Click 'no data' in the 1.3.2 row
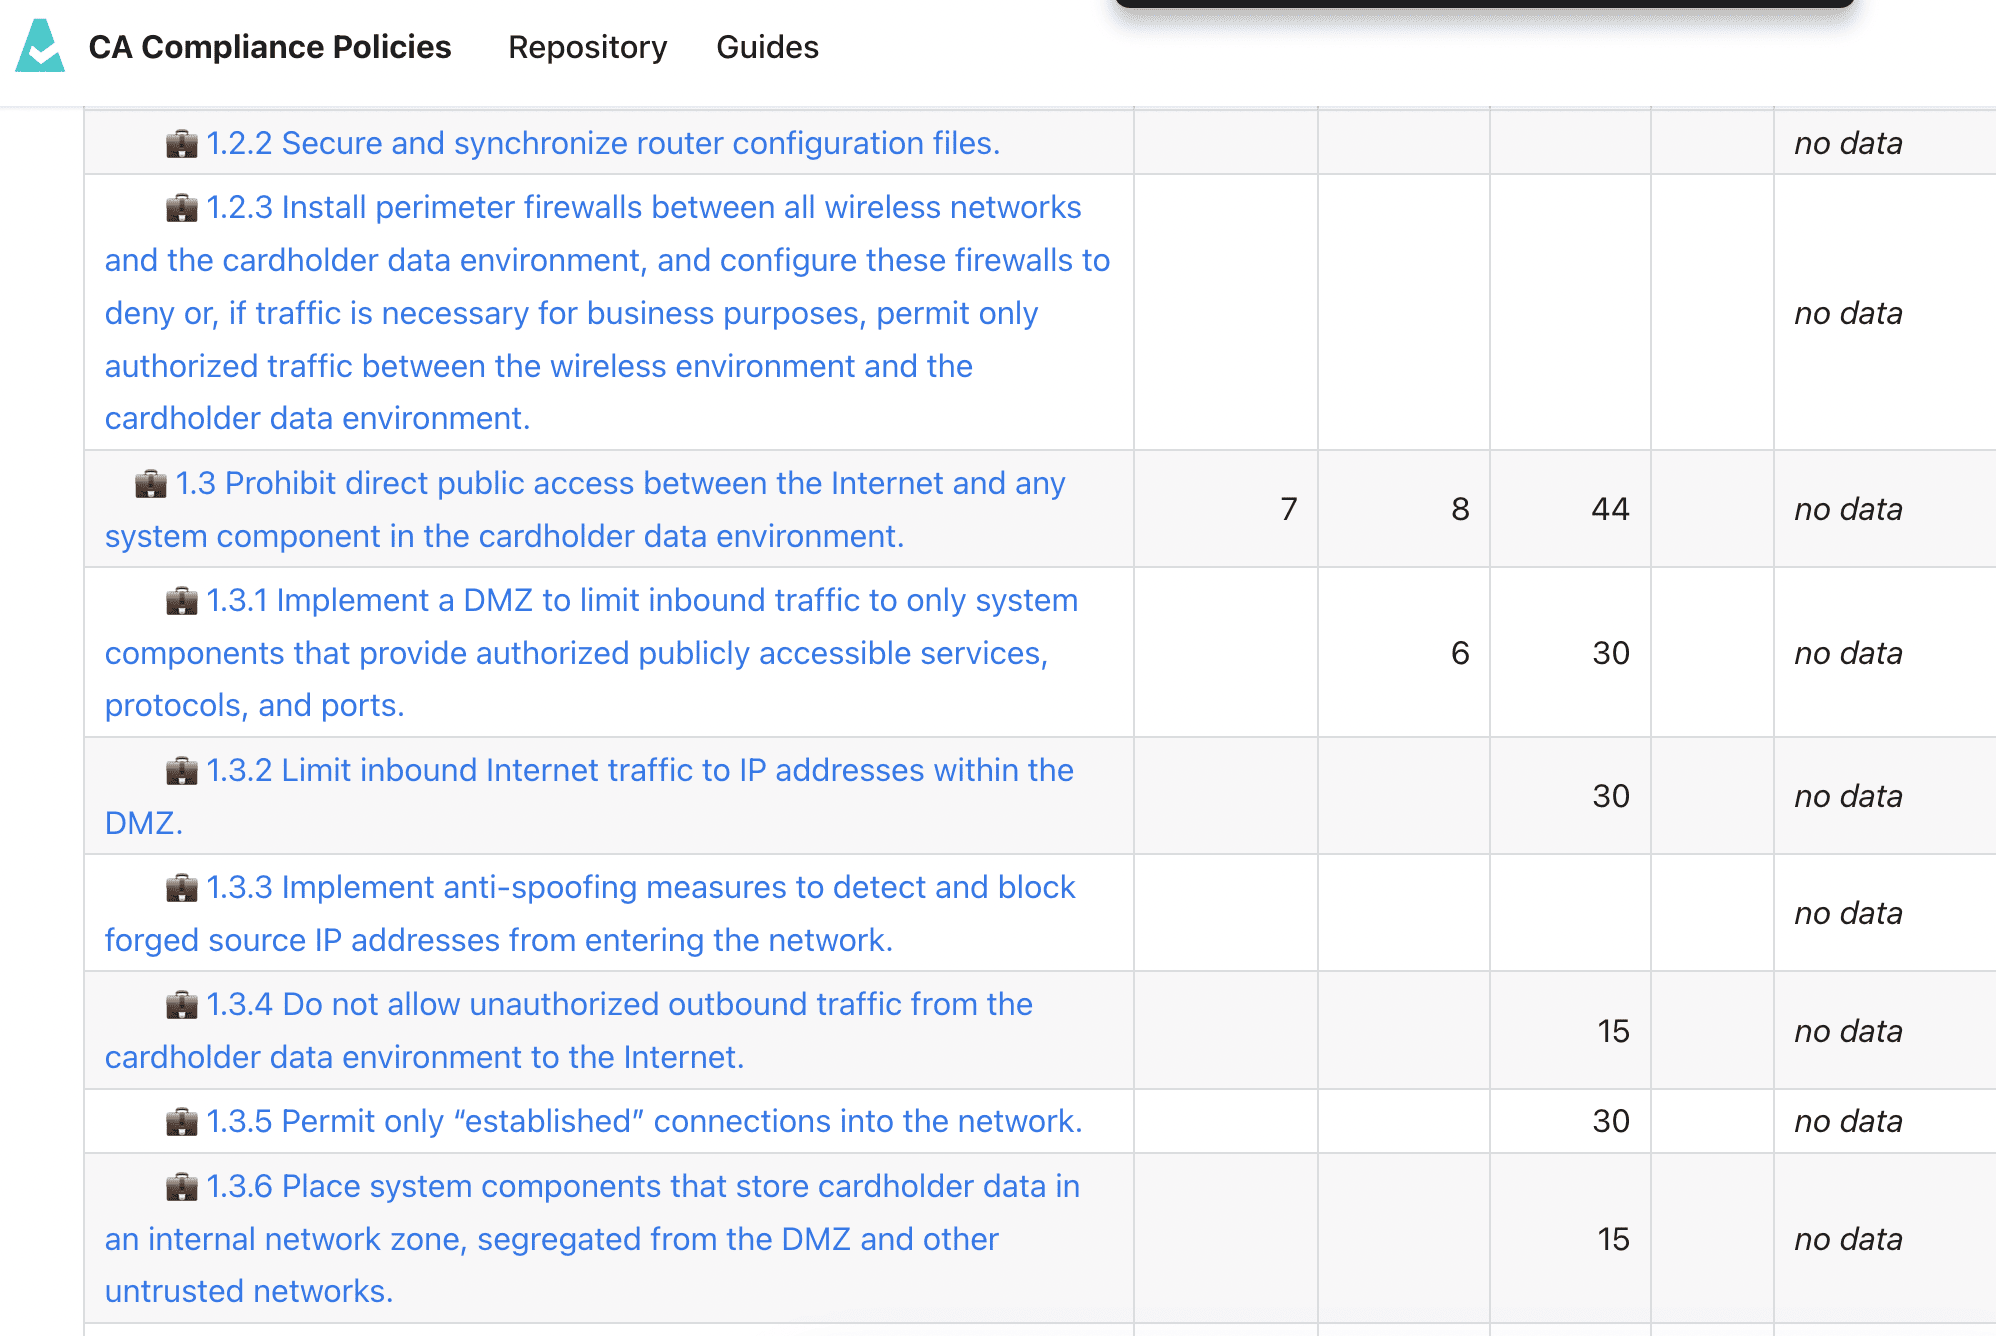Screen dimensions: 1996x1336 click(x=1848, y=796)
